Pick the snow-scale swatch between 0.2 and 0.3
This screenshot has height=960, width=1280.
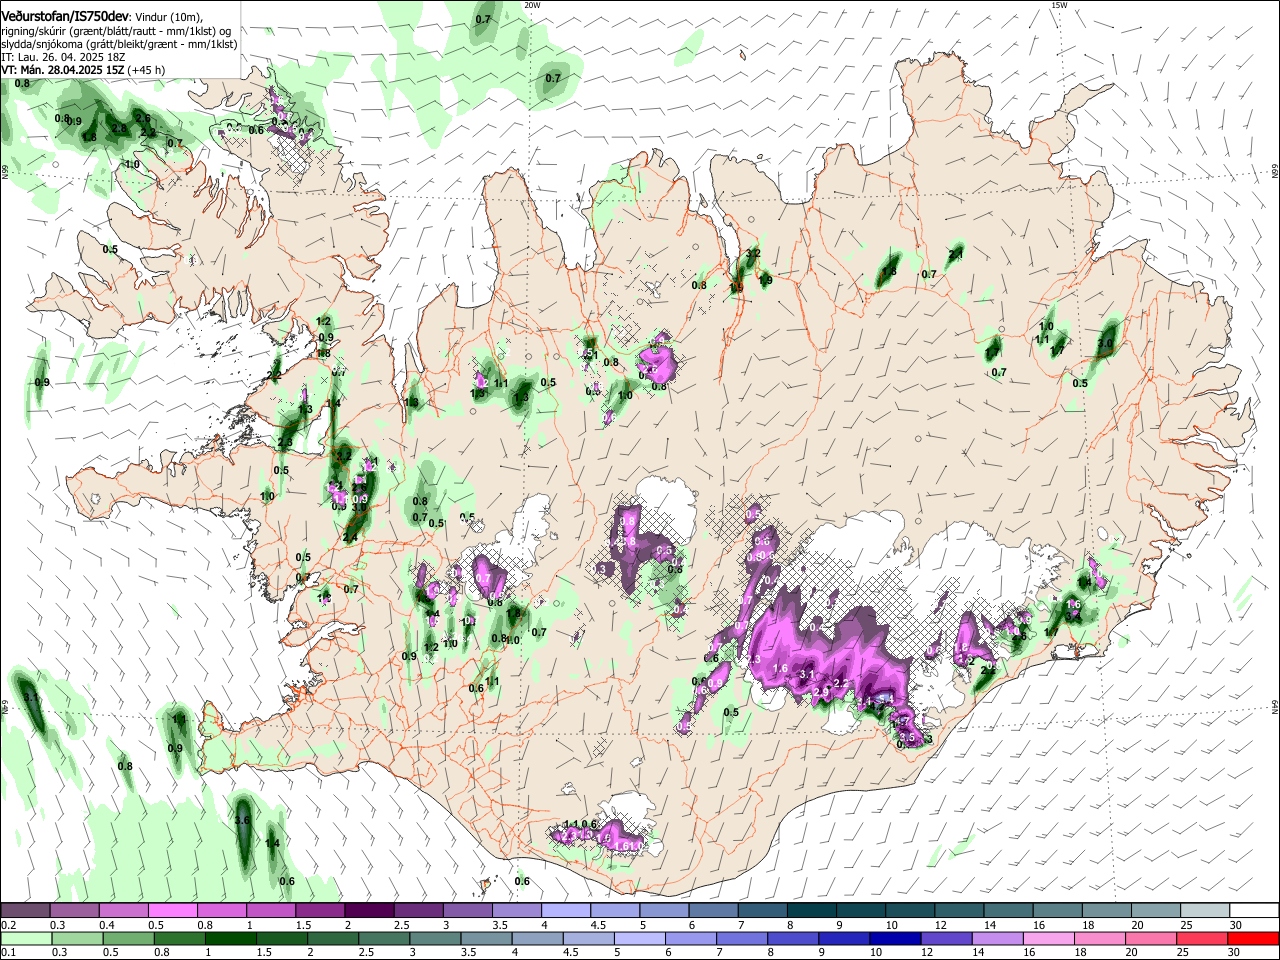[x=25, y=911]
